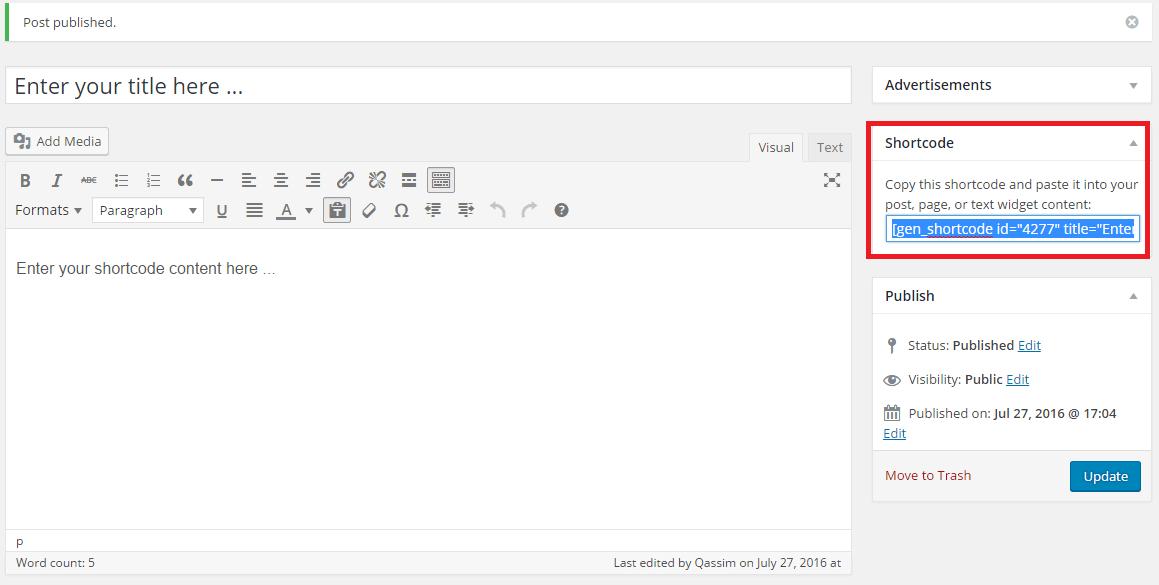Image resolution: width=1159 pixels, height=585 pixels.
Task: Insert a bulleted list
Action: (x=121, y=180)
